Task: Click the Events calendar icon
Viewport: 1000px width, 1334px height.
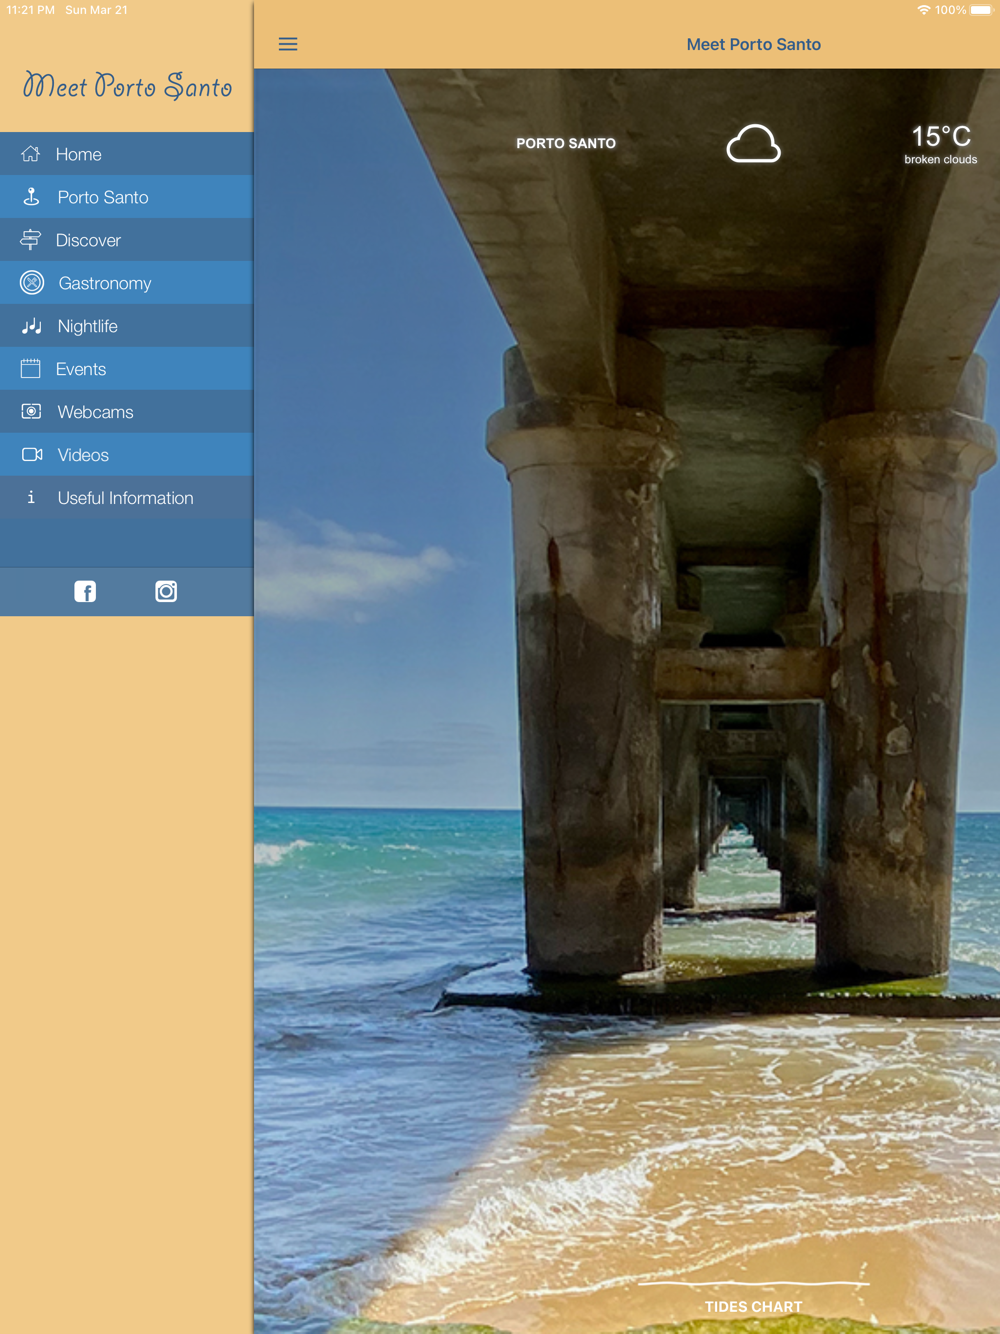Action: [x=31, y=369]
